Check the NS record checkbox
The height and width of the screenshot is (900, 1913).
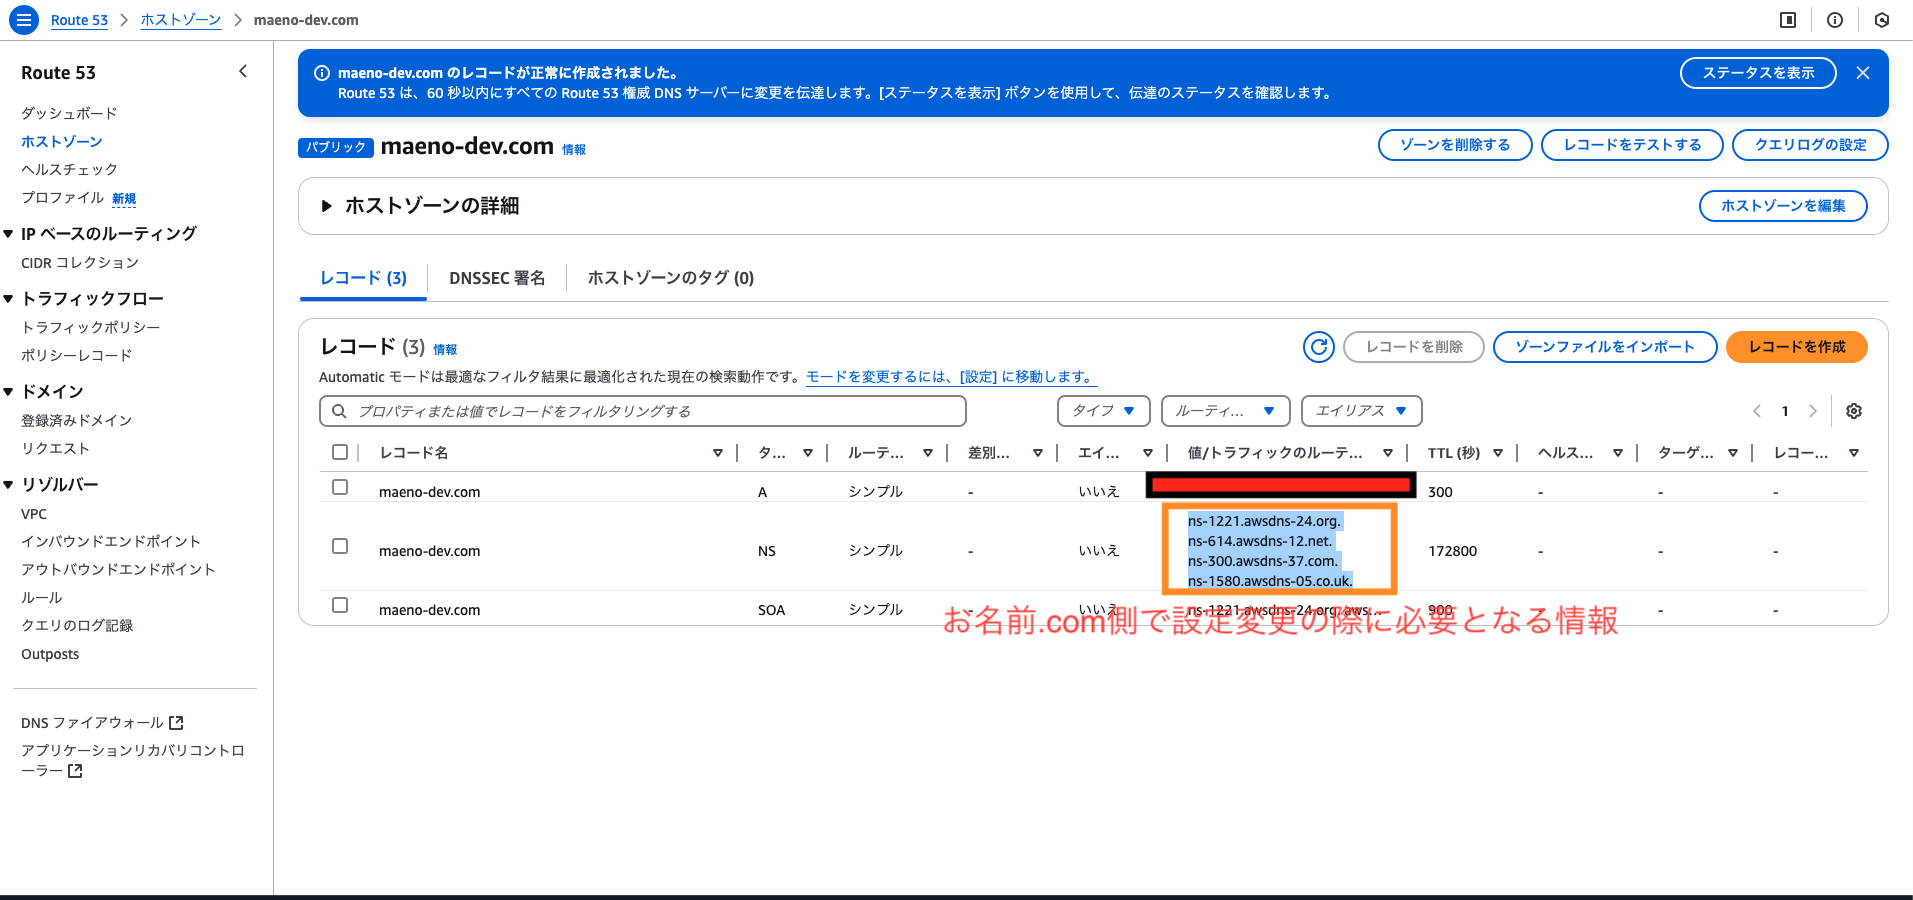(x=340, y=546)
